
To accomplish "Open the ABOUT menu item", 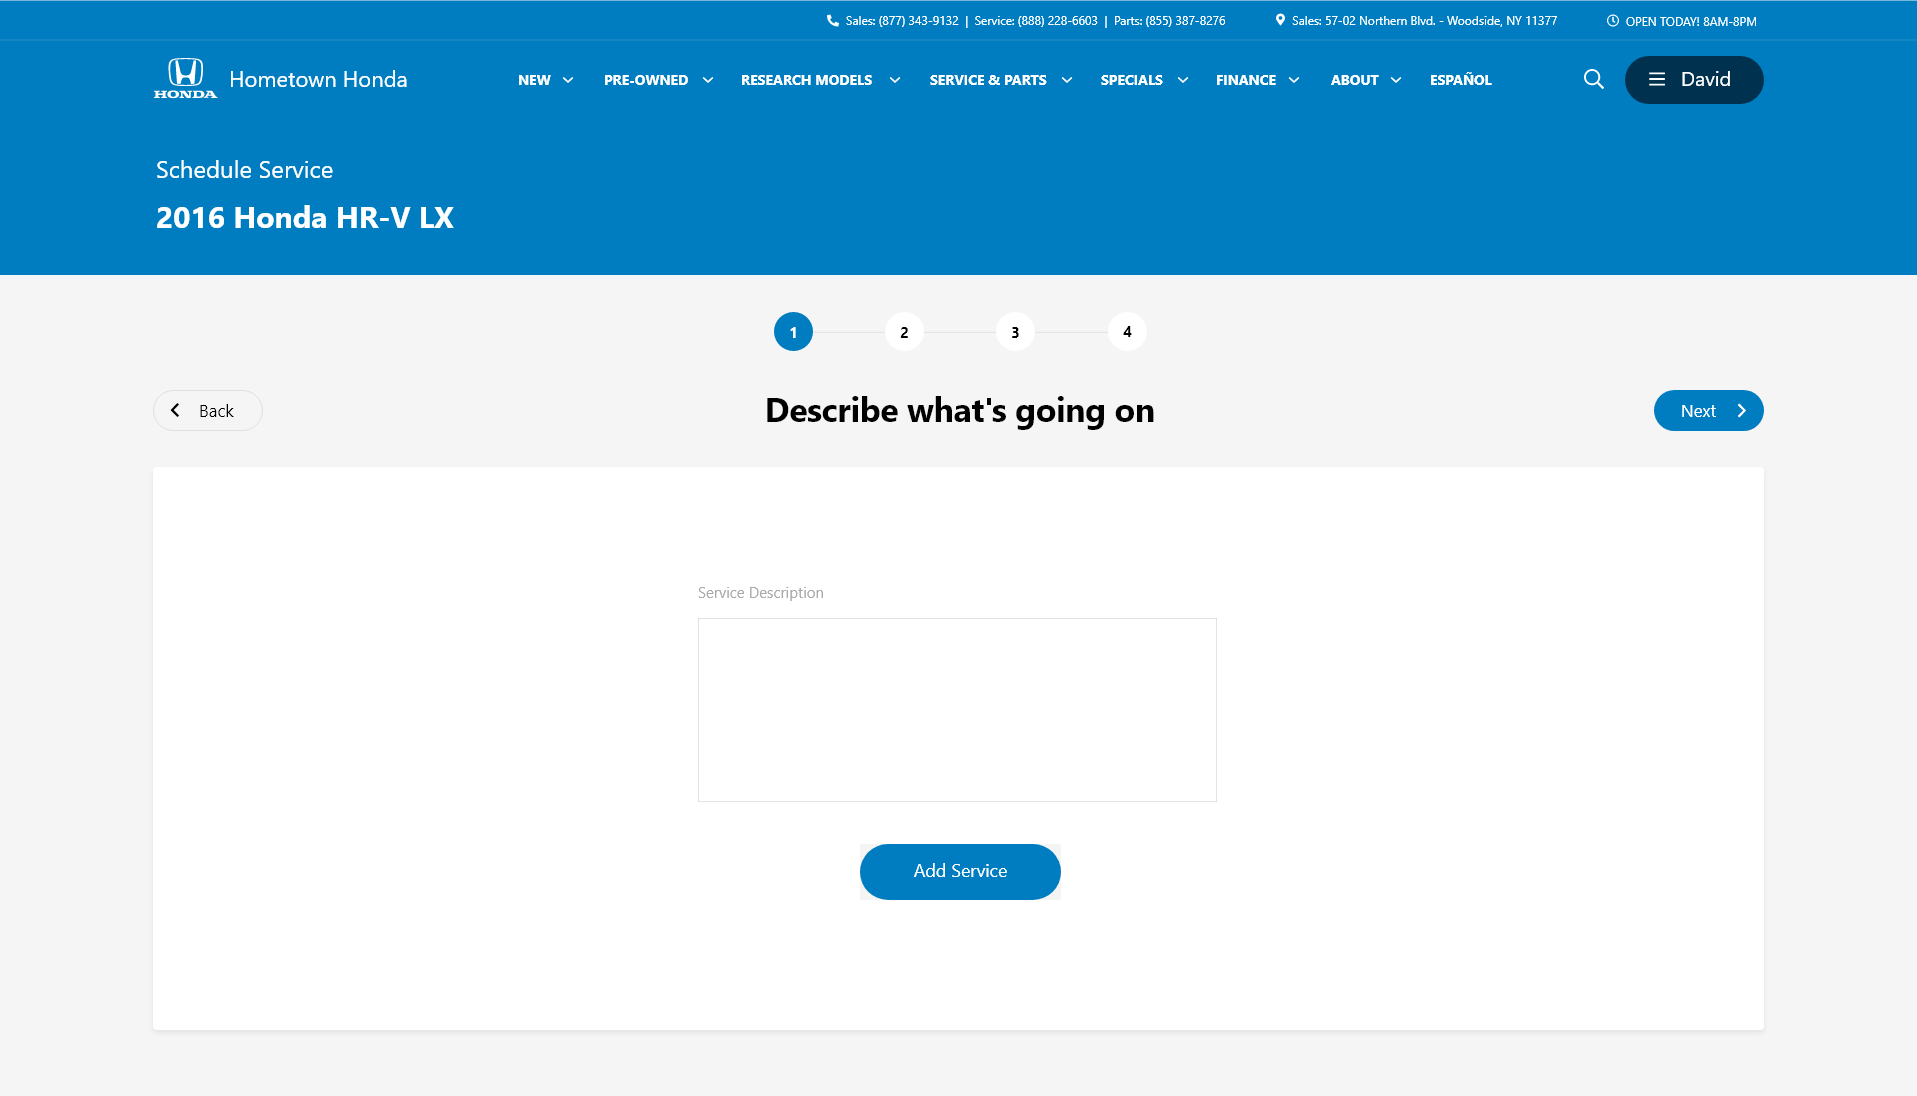I will (1354, 80).
